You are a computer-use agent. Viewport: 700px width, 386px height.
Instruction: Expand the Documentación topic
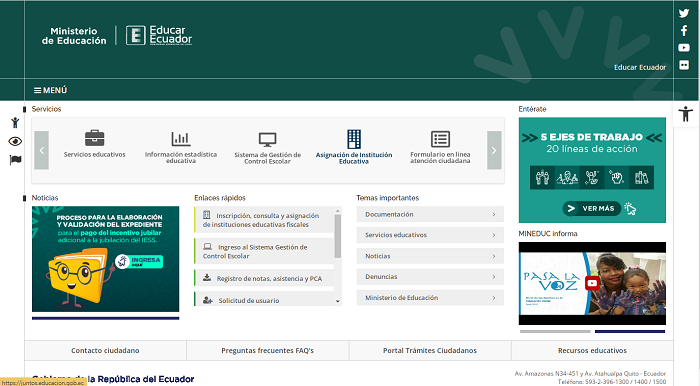[430, 214]
